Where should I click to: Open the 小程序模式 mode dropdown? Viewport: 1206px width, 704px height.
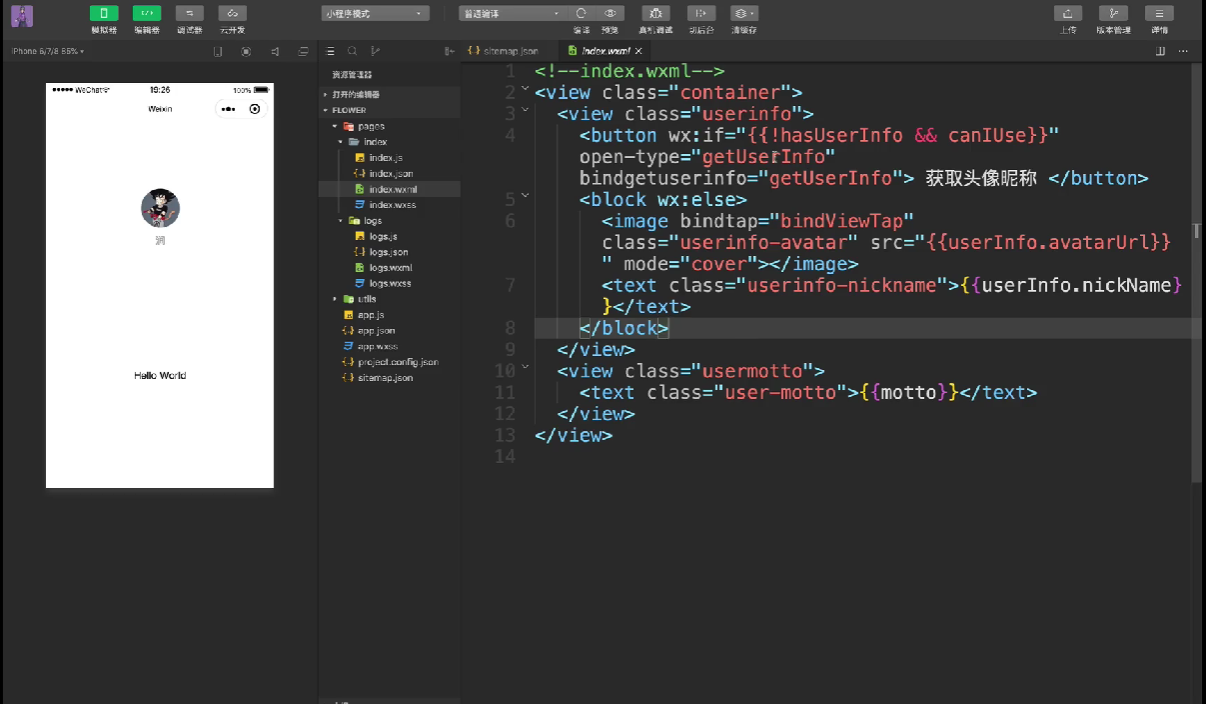pos(376,13)
